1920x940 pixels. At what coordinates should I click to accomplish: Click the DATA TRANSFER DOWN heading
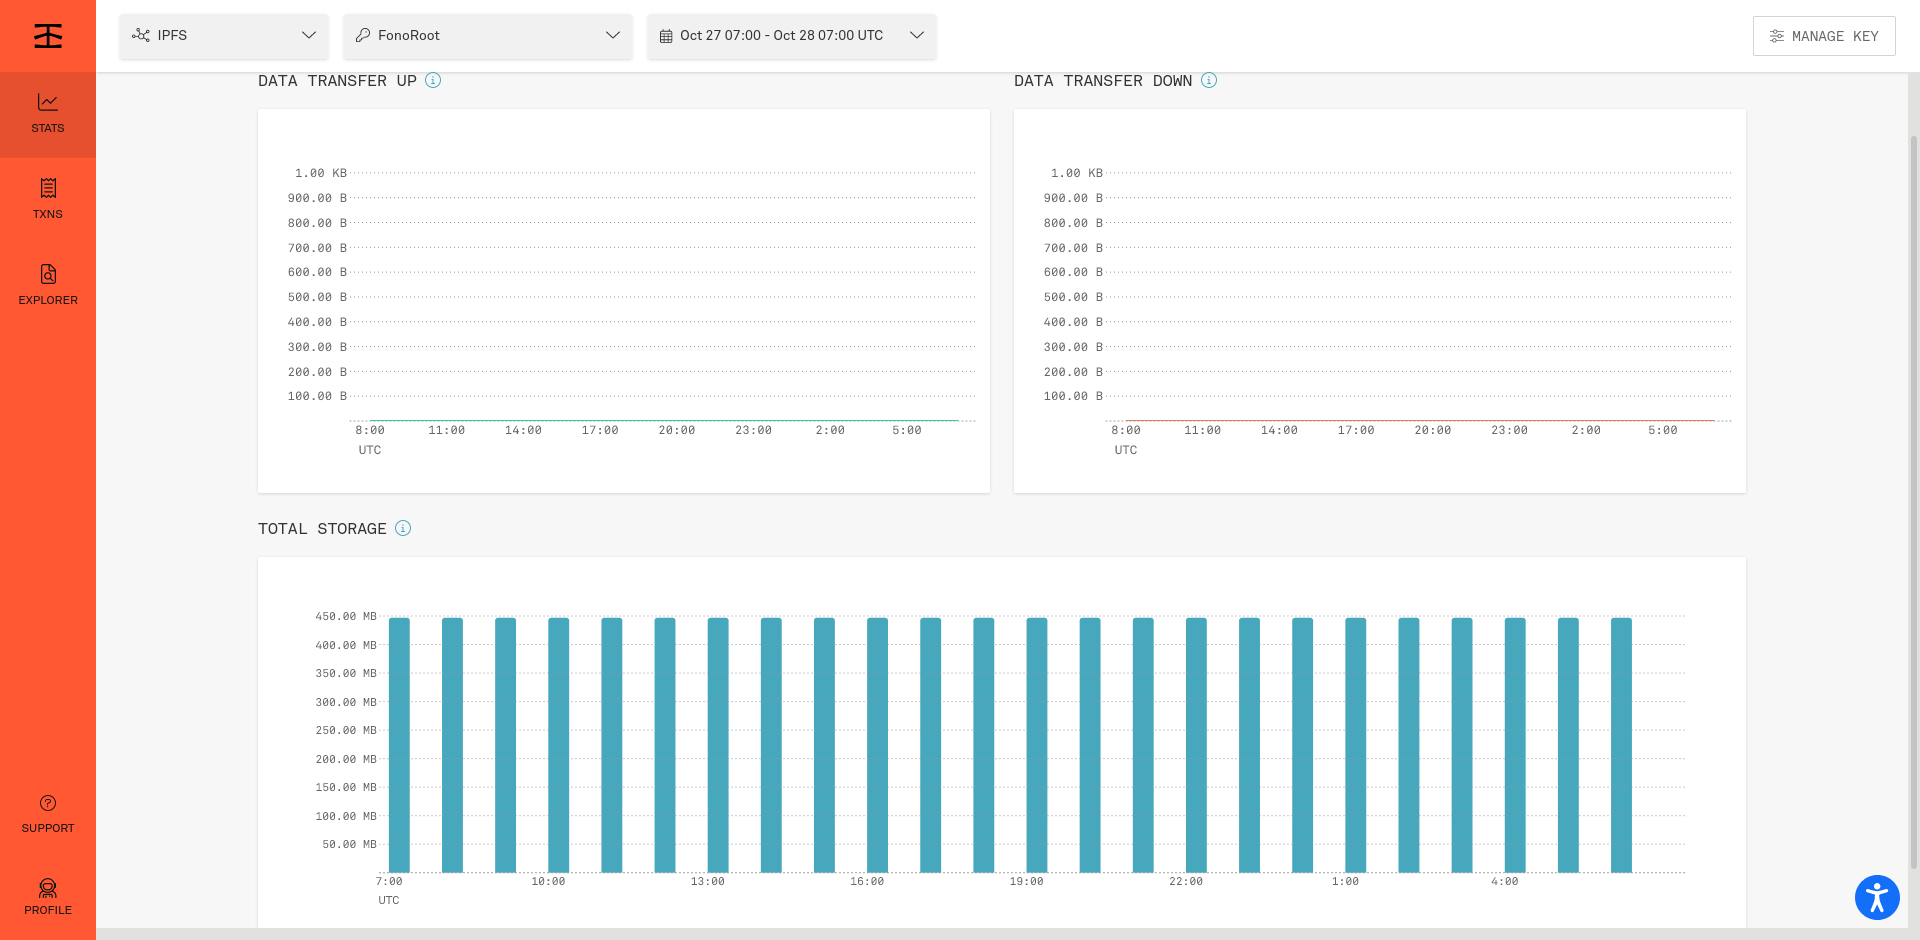pos(1103,81)
